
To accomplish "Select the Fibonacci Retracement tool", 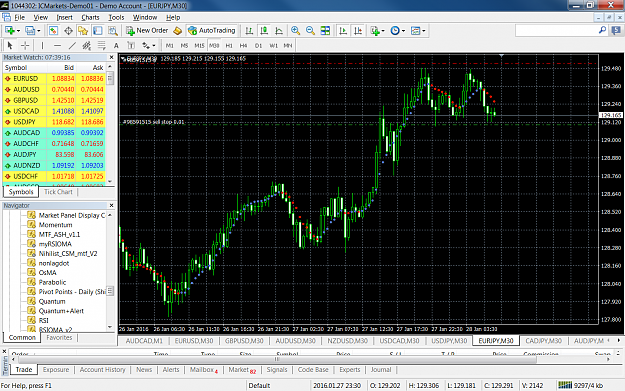I will click(x=101, y=45).
